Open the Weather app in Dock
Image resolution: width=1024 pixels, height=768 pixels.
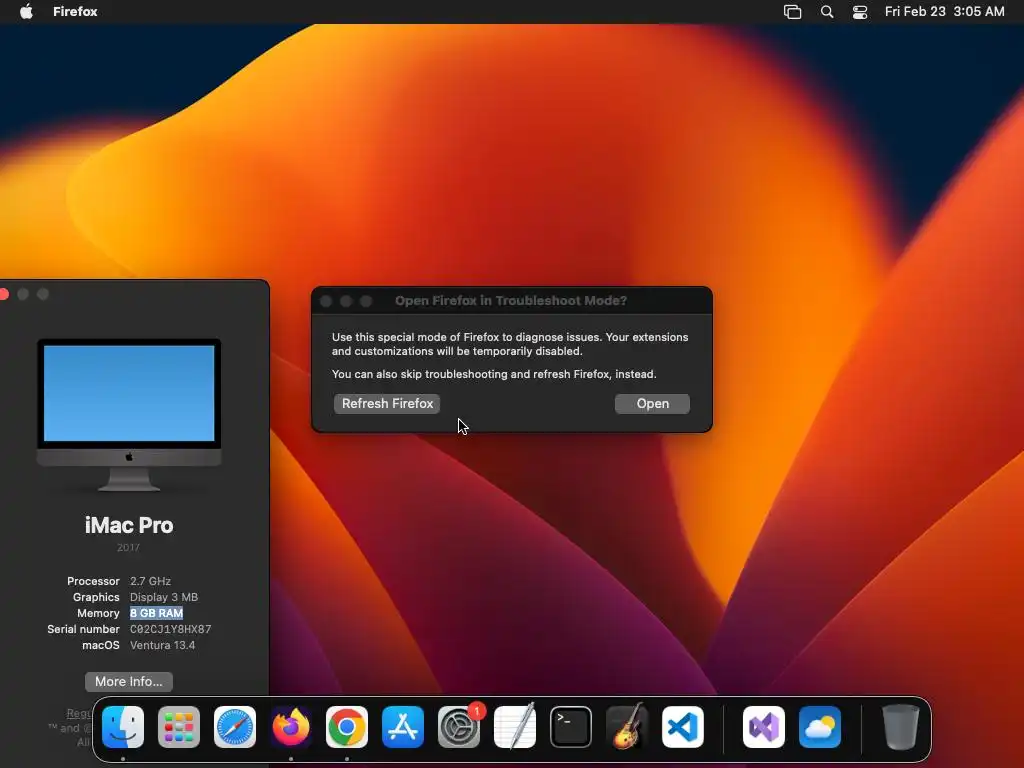pyautogui.click(x=820, y=727)
